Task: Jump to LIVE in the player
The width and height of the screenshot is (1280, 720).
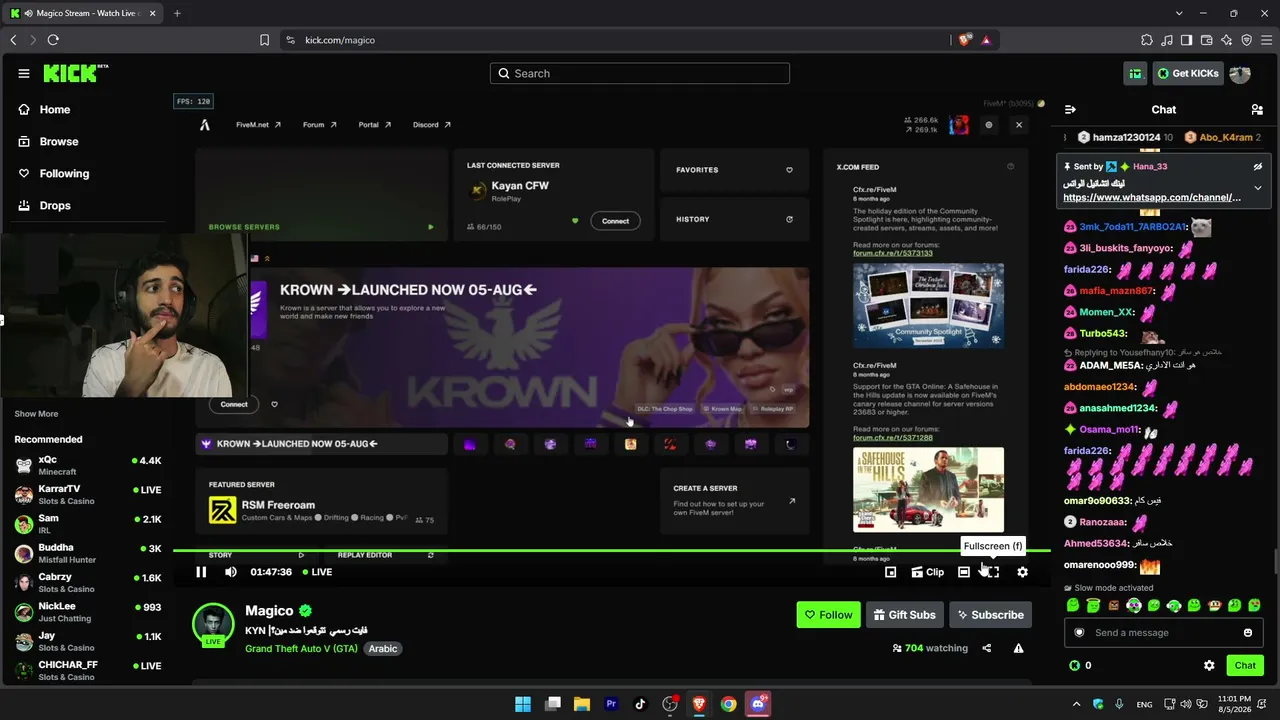Action: coord(316,572)
